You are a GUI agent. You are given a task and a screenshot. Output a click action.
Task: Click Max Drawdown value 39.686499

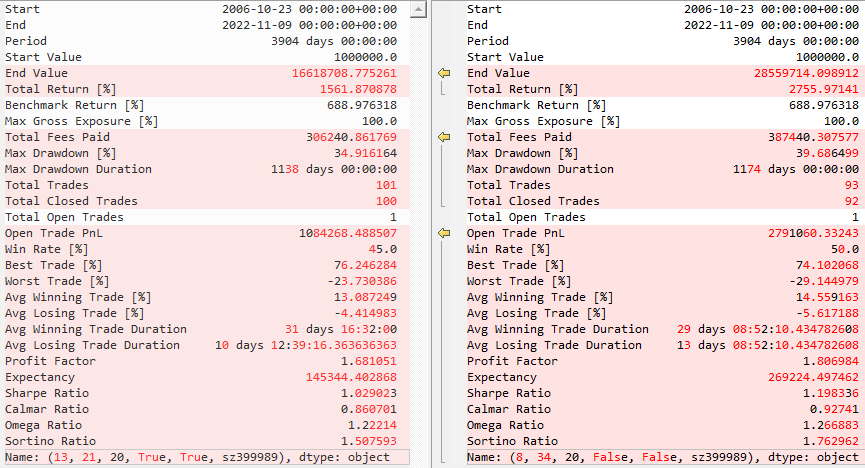coord(827,153)
